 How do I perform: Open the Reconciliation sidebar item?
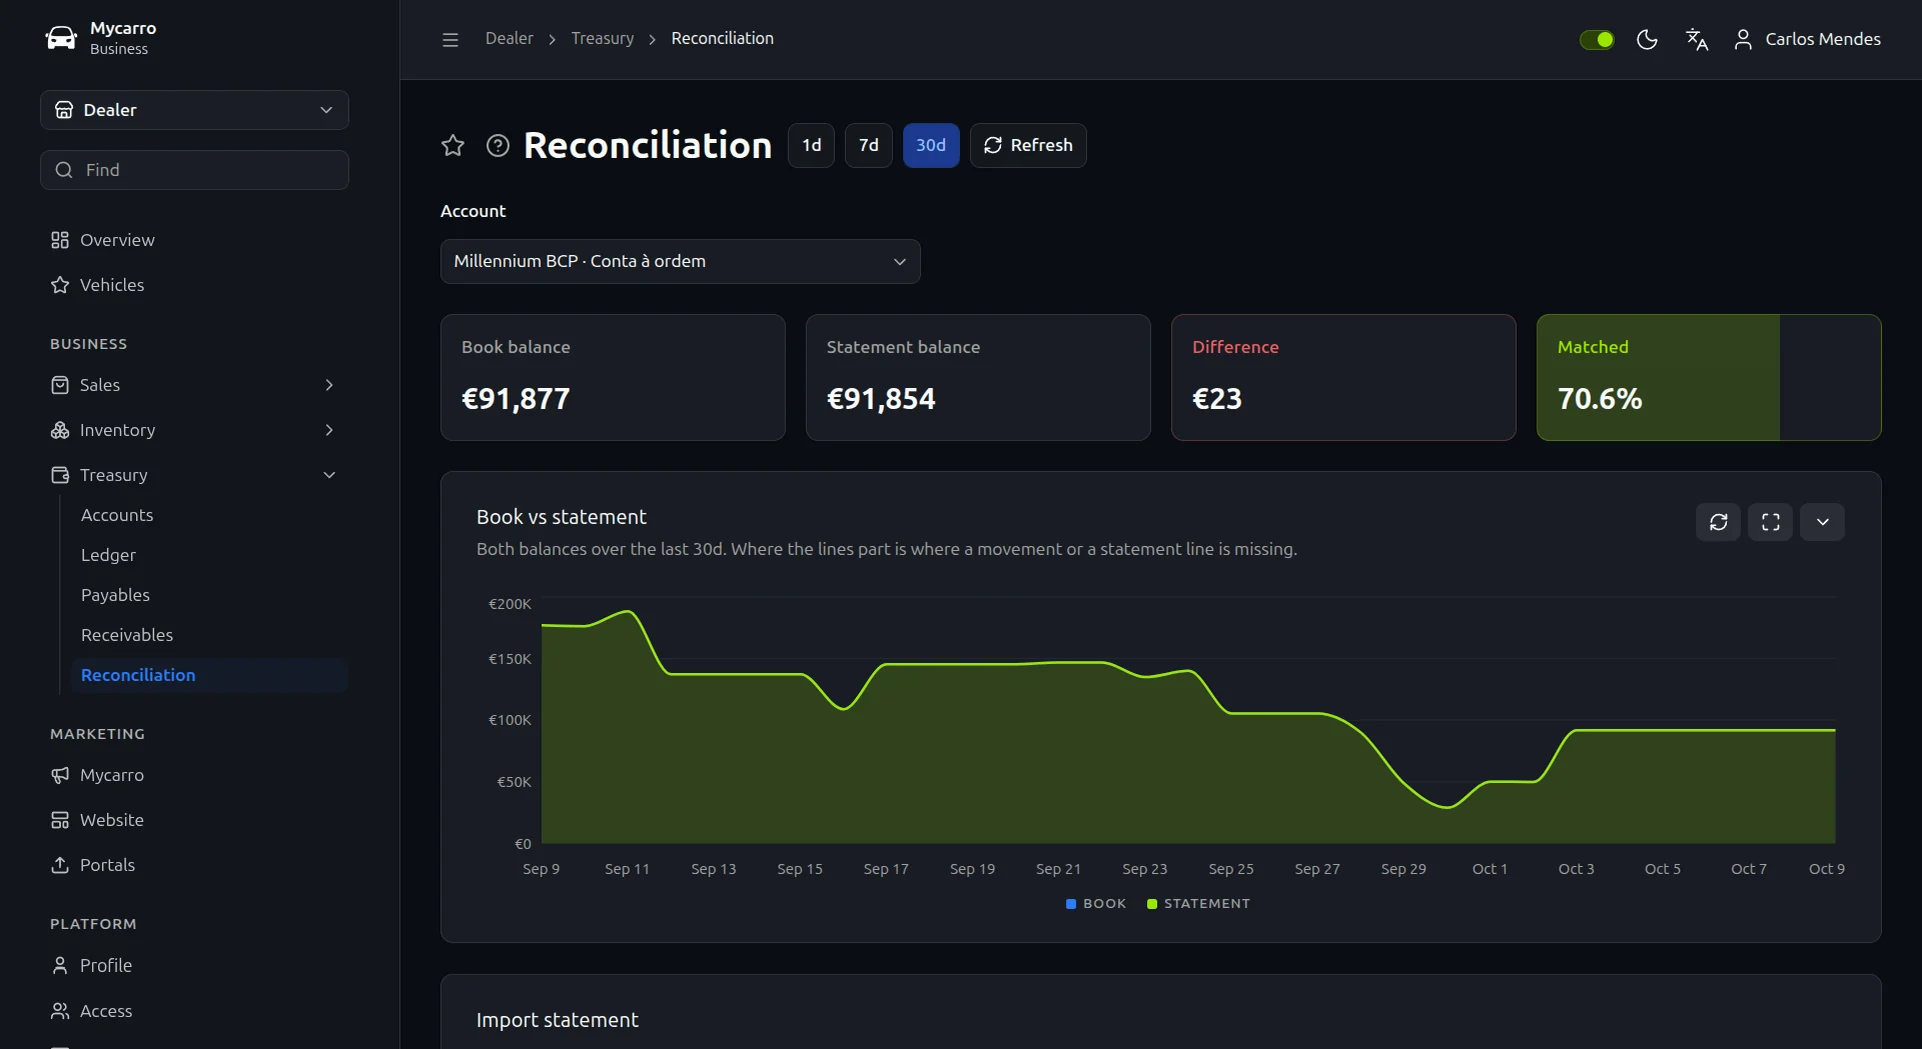pyautogui.click(x=209, y=675)
